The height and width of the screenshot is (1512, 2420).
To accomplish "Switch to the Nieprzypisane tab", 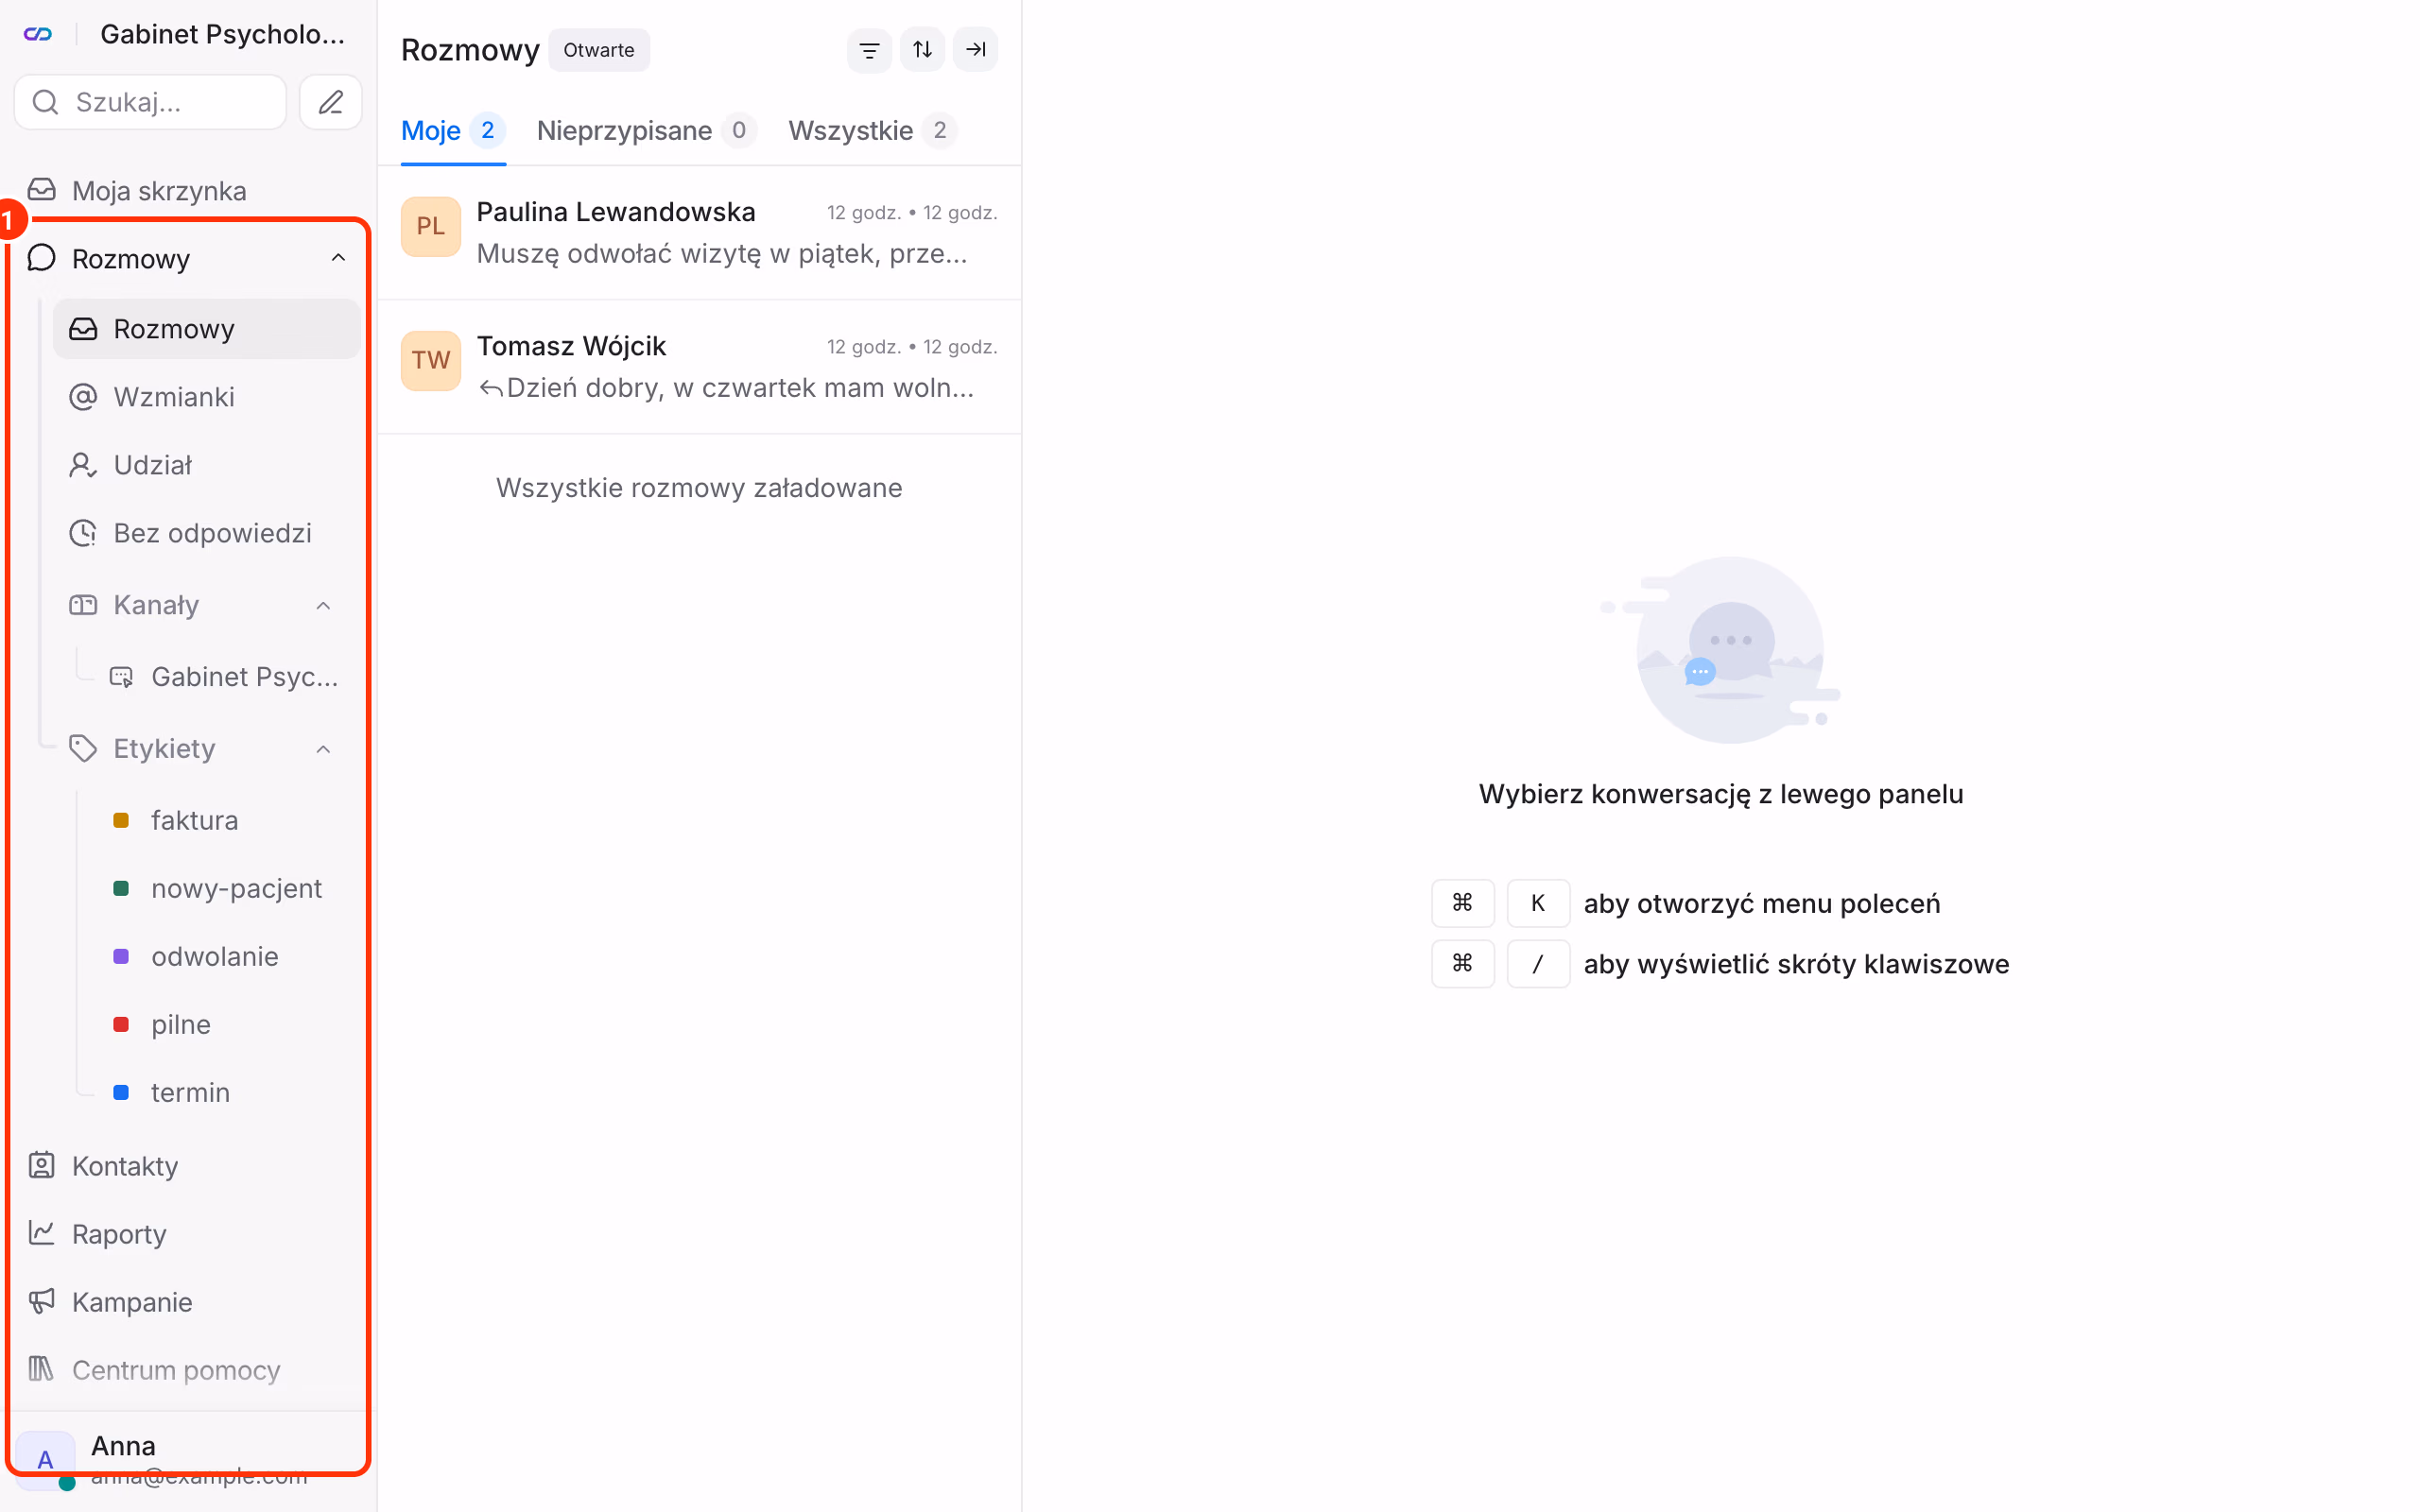I will coord(646,131).
